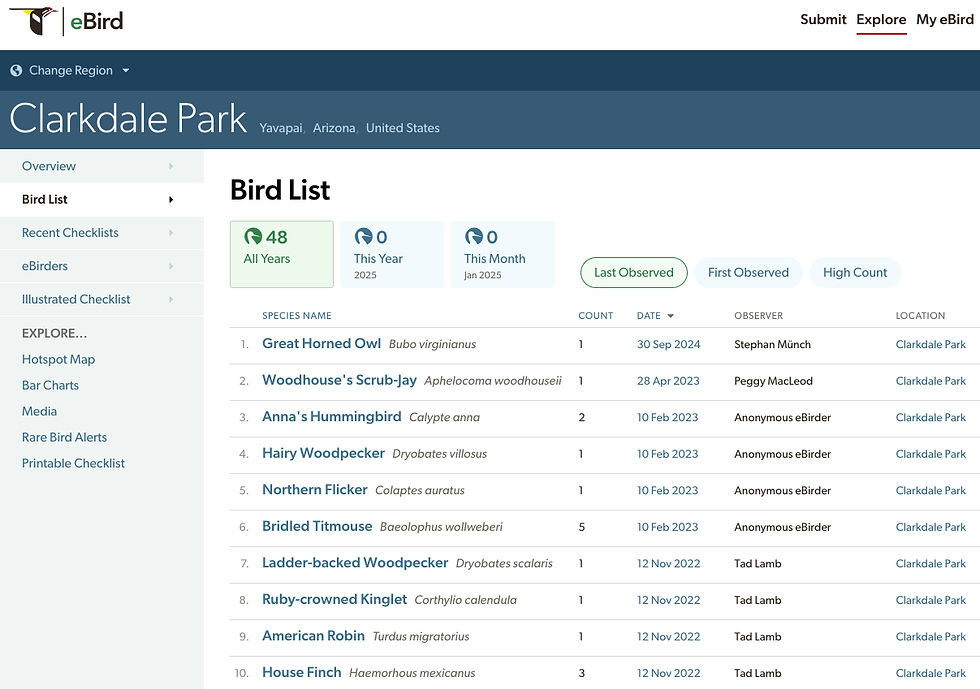The image size is (980, 689).
Task: Open the Submit menu item
Action: pos(823,20)
